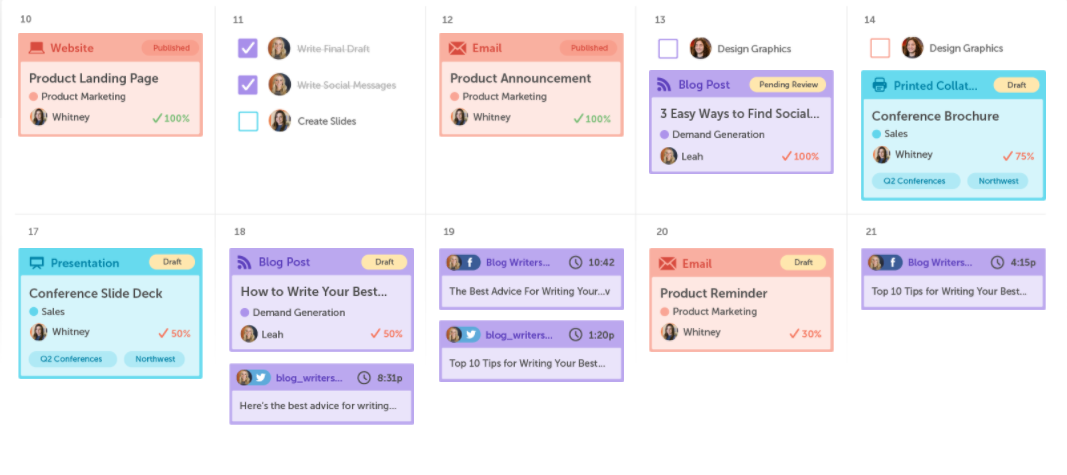Click the printer icon on Printed Collateral card
This screenshot has height=475, width=1067.
(880, 85)
